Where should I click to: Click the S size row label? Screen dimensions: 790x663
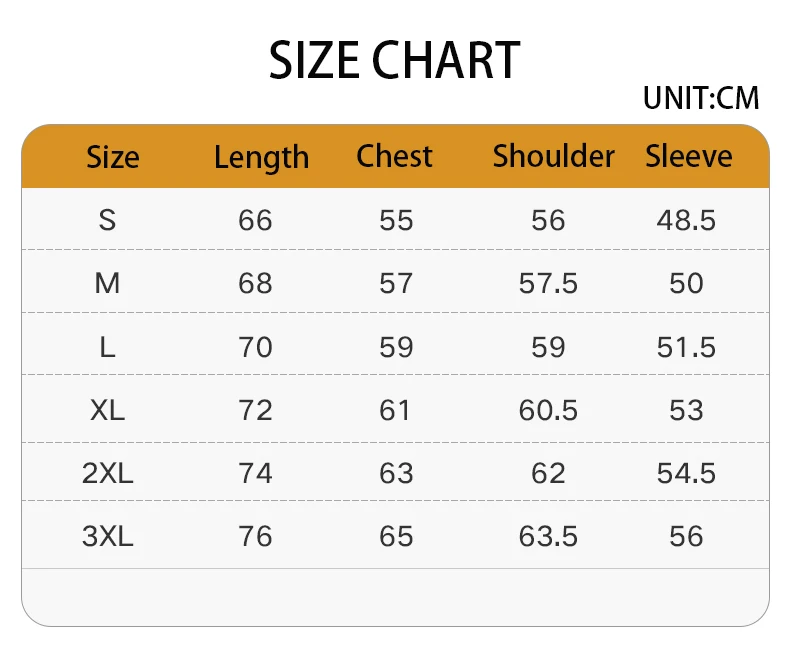point(107,220)
